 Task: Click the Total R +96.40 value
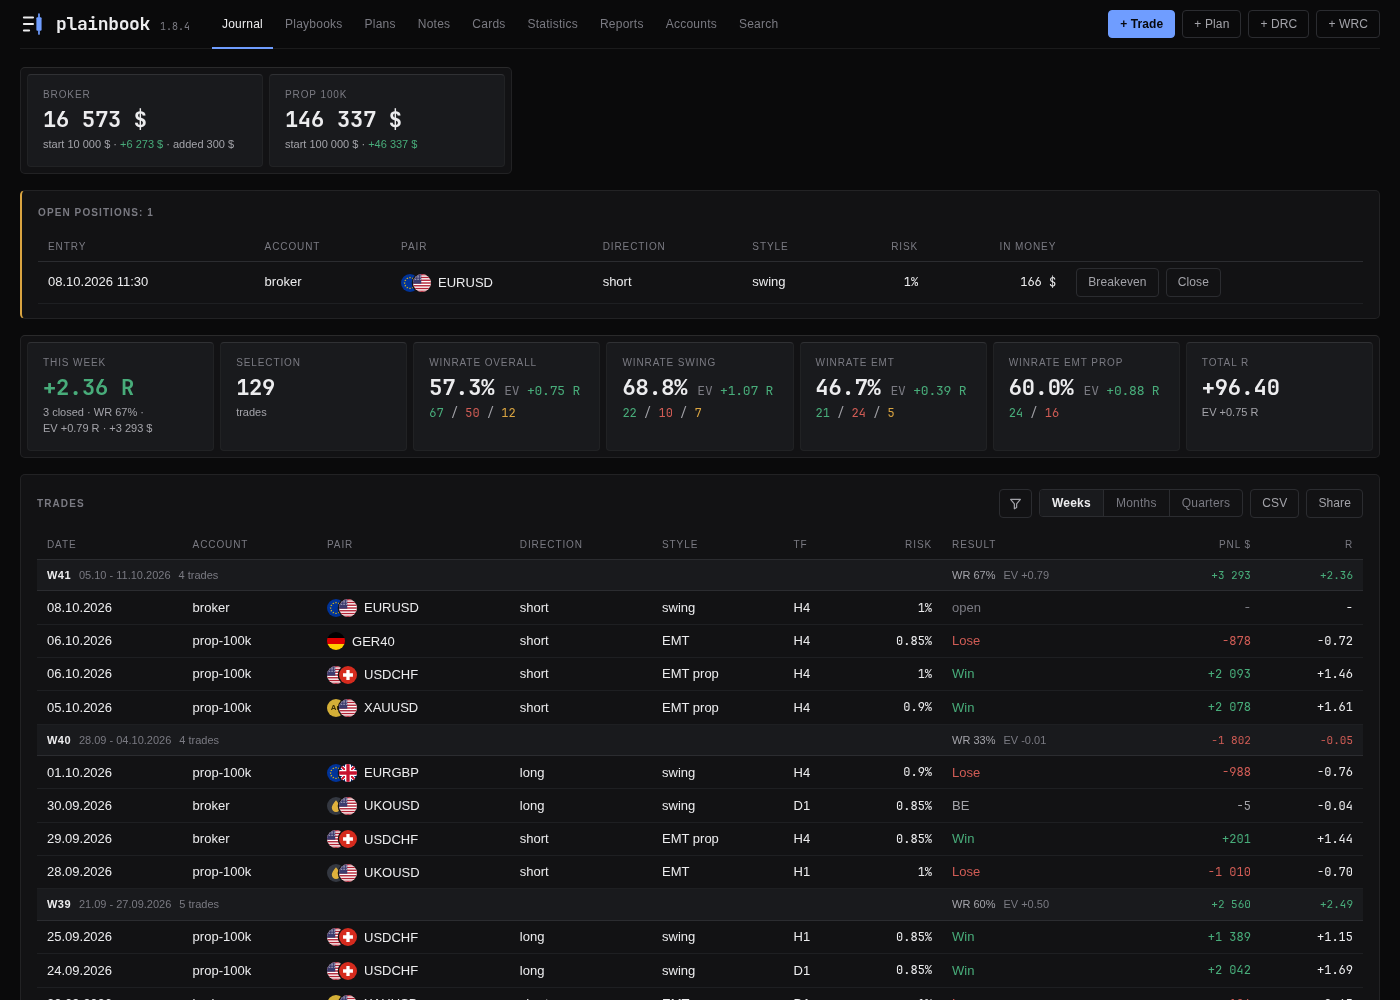[x=1240, y=388]
